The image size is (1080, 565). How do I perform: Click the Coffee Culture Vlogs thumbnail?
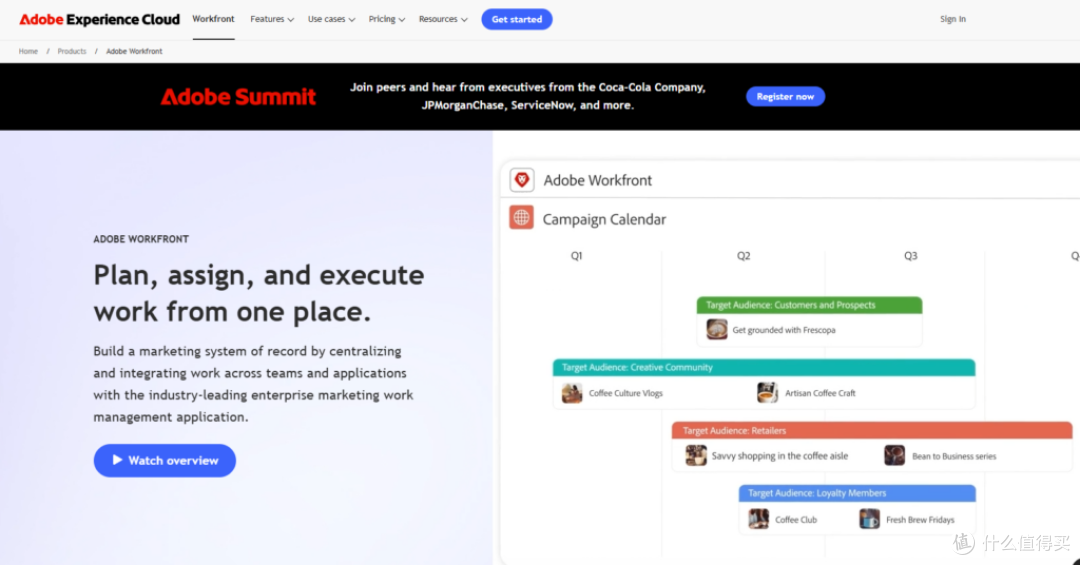click(x=572, y=393)
